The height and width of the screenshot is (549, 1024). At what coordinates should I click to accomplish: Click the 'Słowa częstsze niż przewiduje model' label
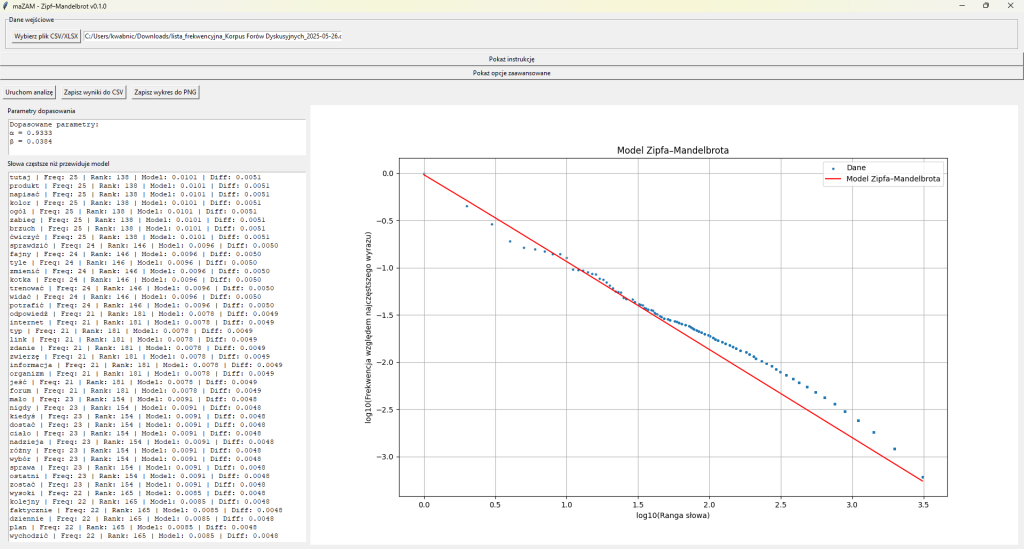tap(58, 164)
